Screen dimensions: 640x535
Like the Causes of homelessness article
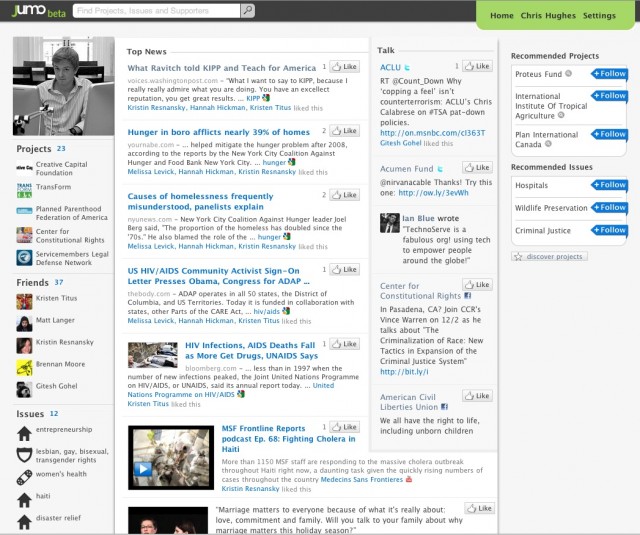[344, 195]
